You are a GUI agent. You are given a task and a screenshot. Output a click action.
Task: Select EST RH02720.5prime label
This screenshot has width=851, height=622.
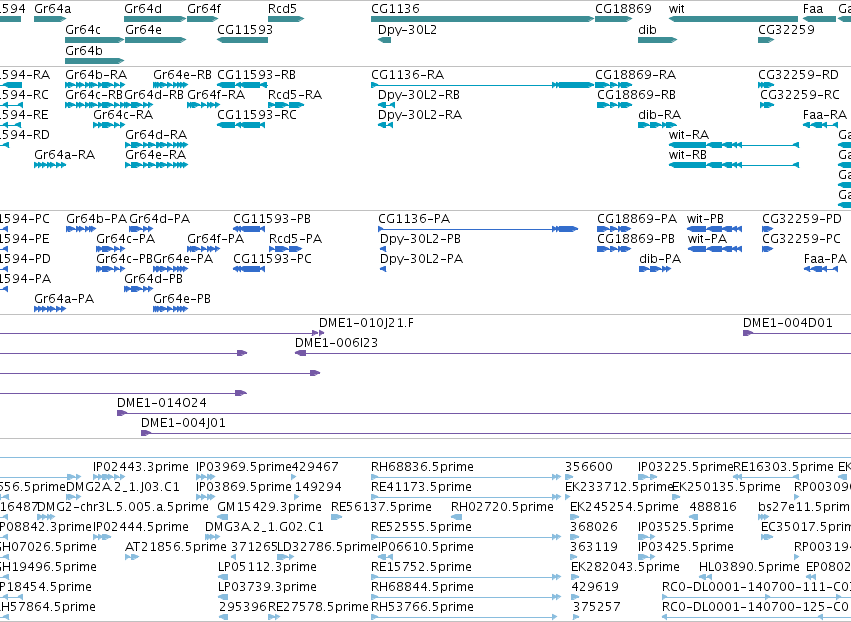[502, 507]
